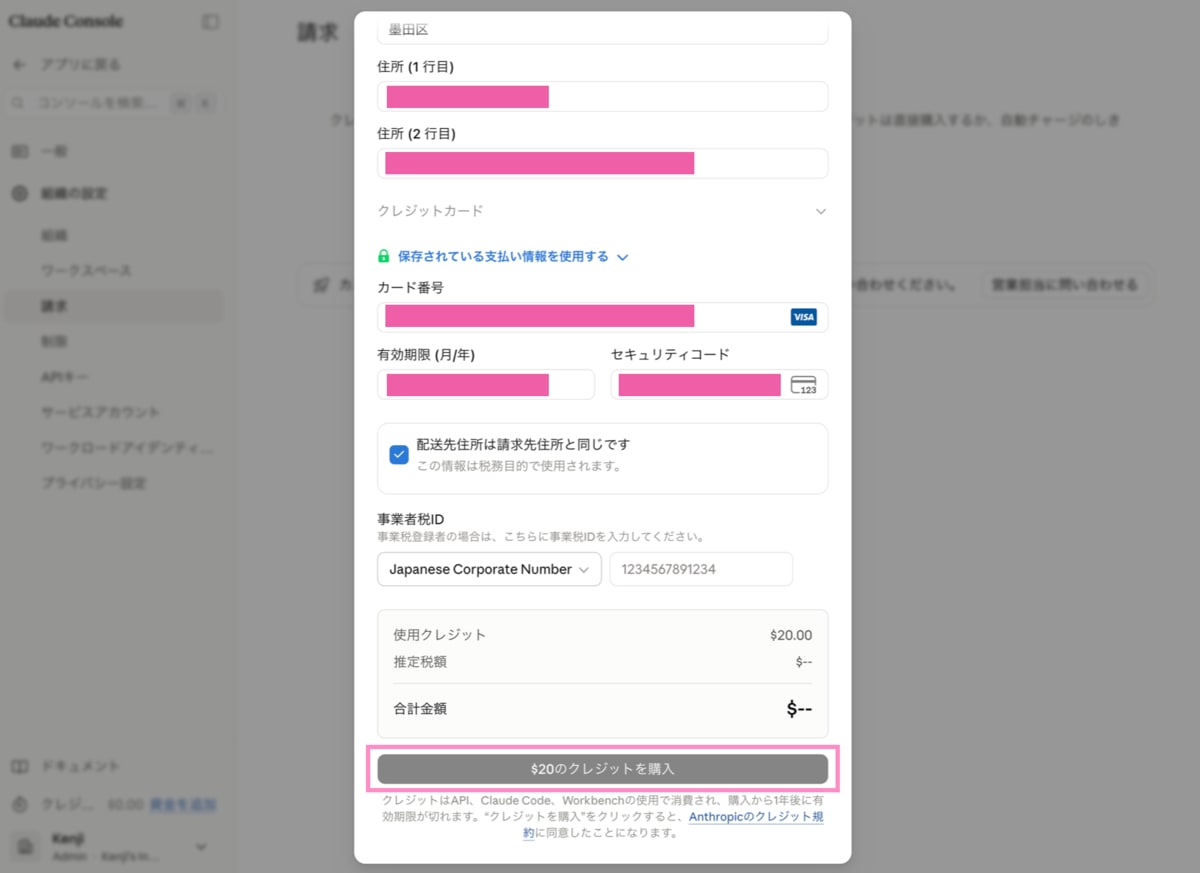
Task: Open 組織 in the sidebar
Action: click(54, 236)
